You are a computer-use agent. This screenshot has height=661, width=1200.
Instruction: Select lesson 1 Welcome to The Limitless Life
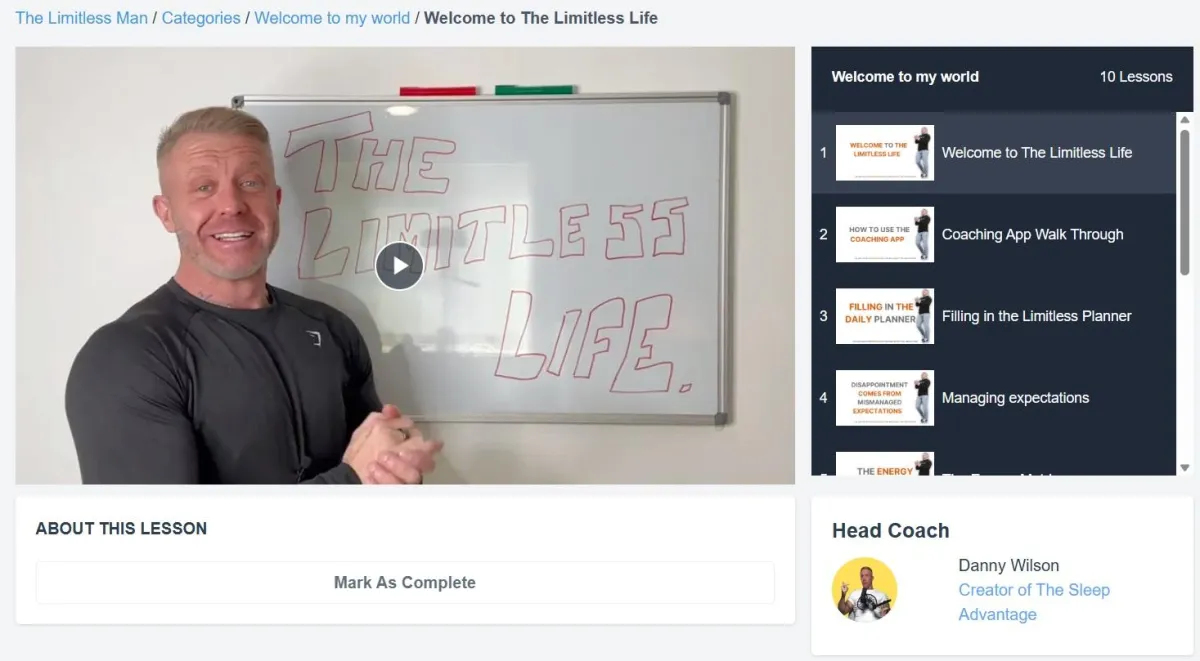tap(994, 153)
